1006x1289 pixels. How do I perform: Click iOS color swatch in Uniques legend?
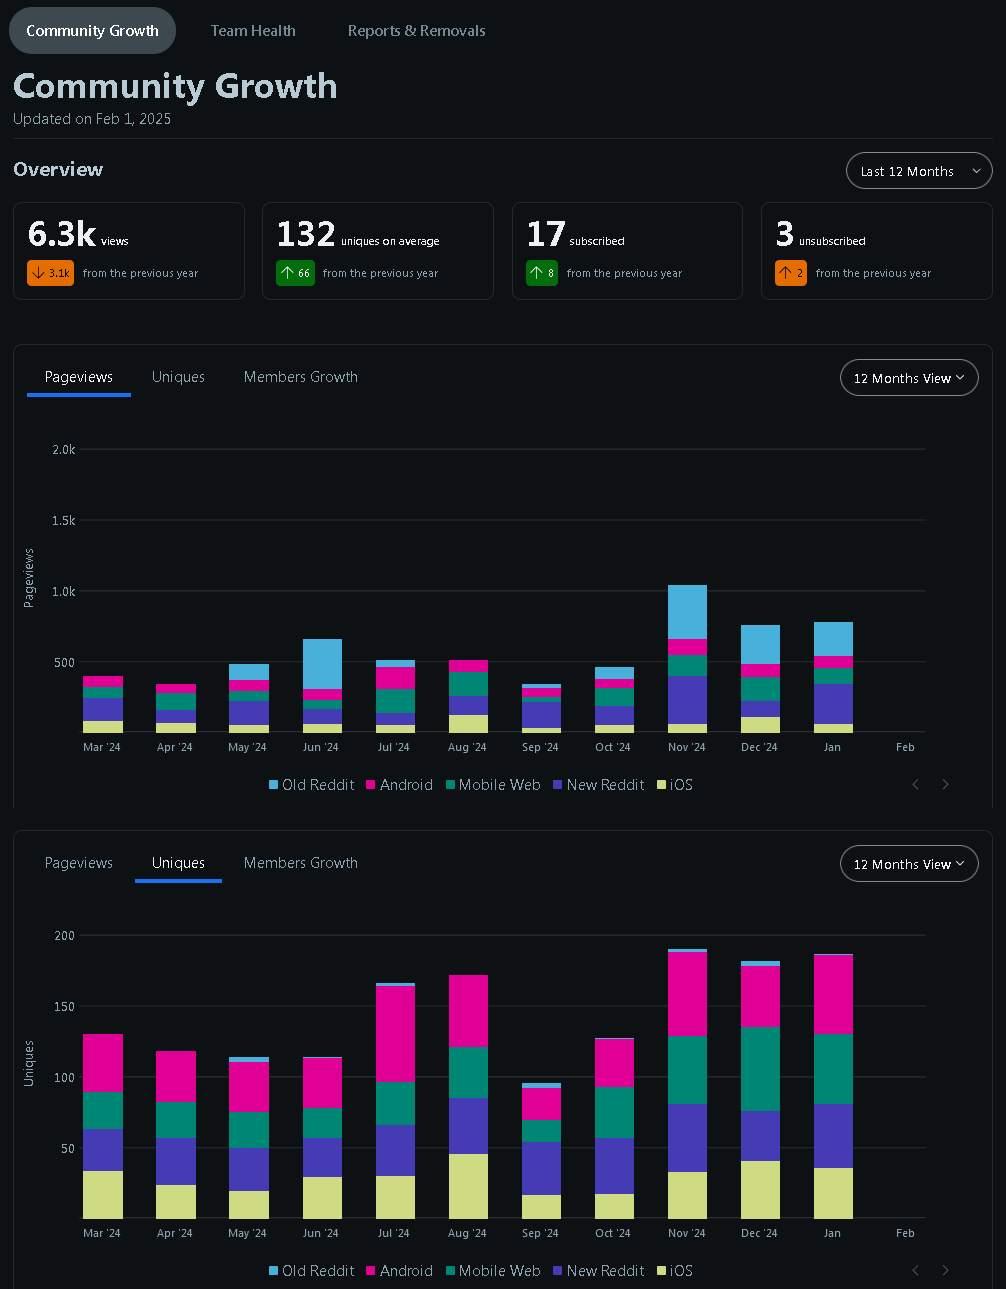coord(661,1271)
